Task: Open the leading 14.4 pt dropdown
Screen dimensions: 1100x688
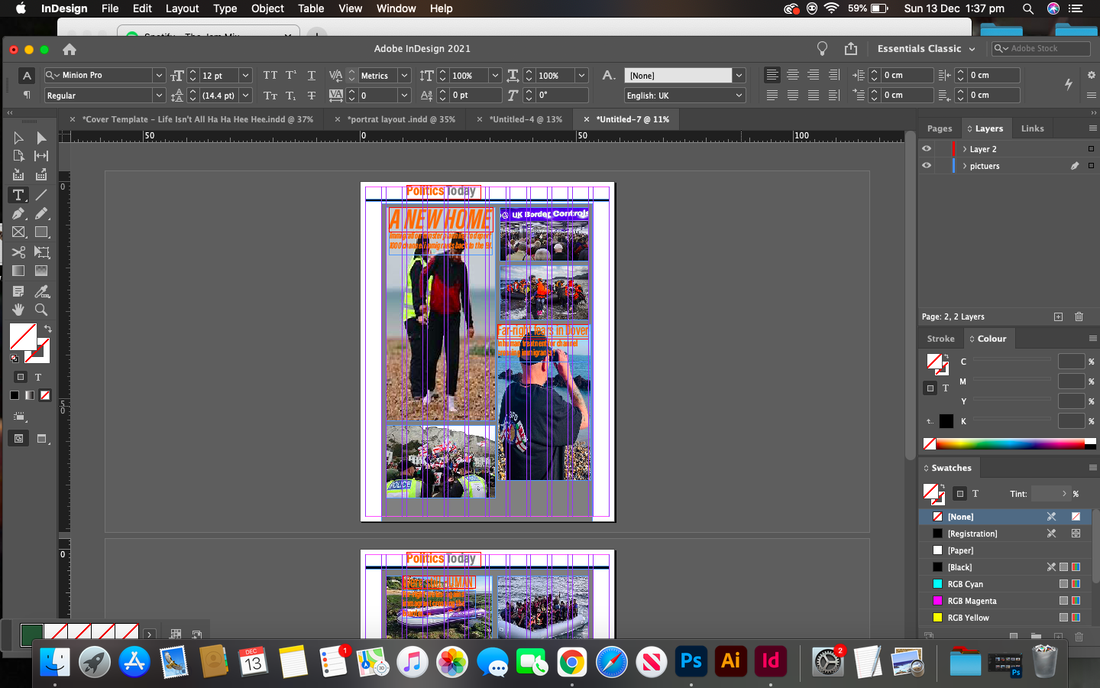Action: 245,95
